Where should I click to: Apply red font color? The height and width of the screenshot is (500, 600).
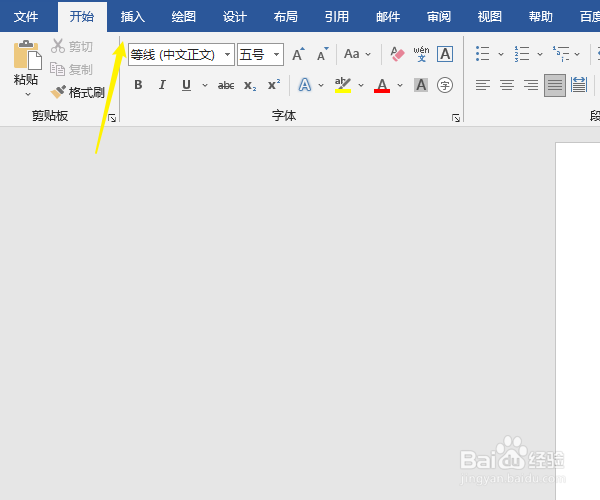point(382,85)
